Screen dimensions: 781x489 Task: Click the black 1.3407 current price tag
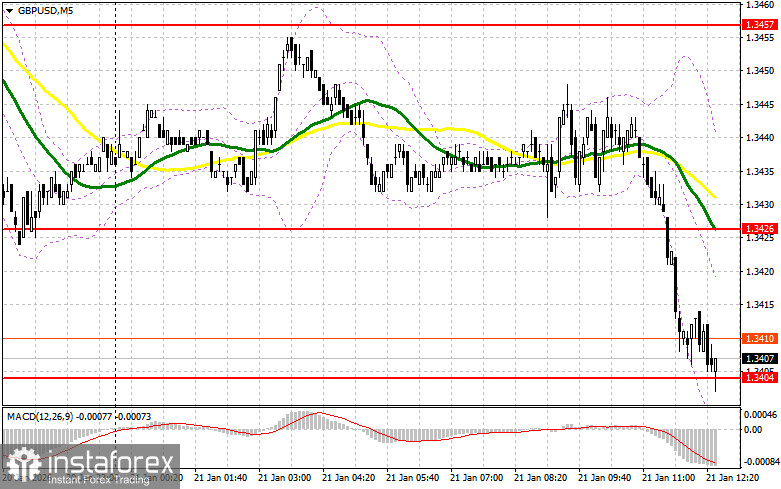click(x=760, y=359)
